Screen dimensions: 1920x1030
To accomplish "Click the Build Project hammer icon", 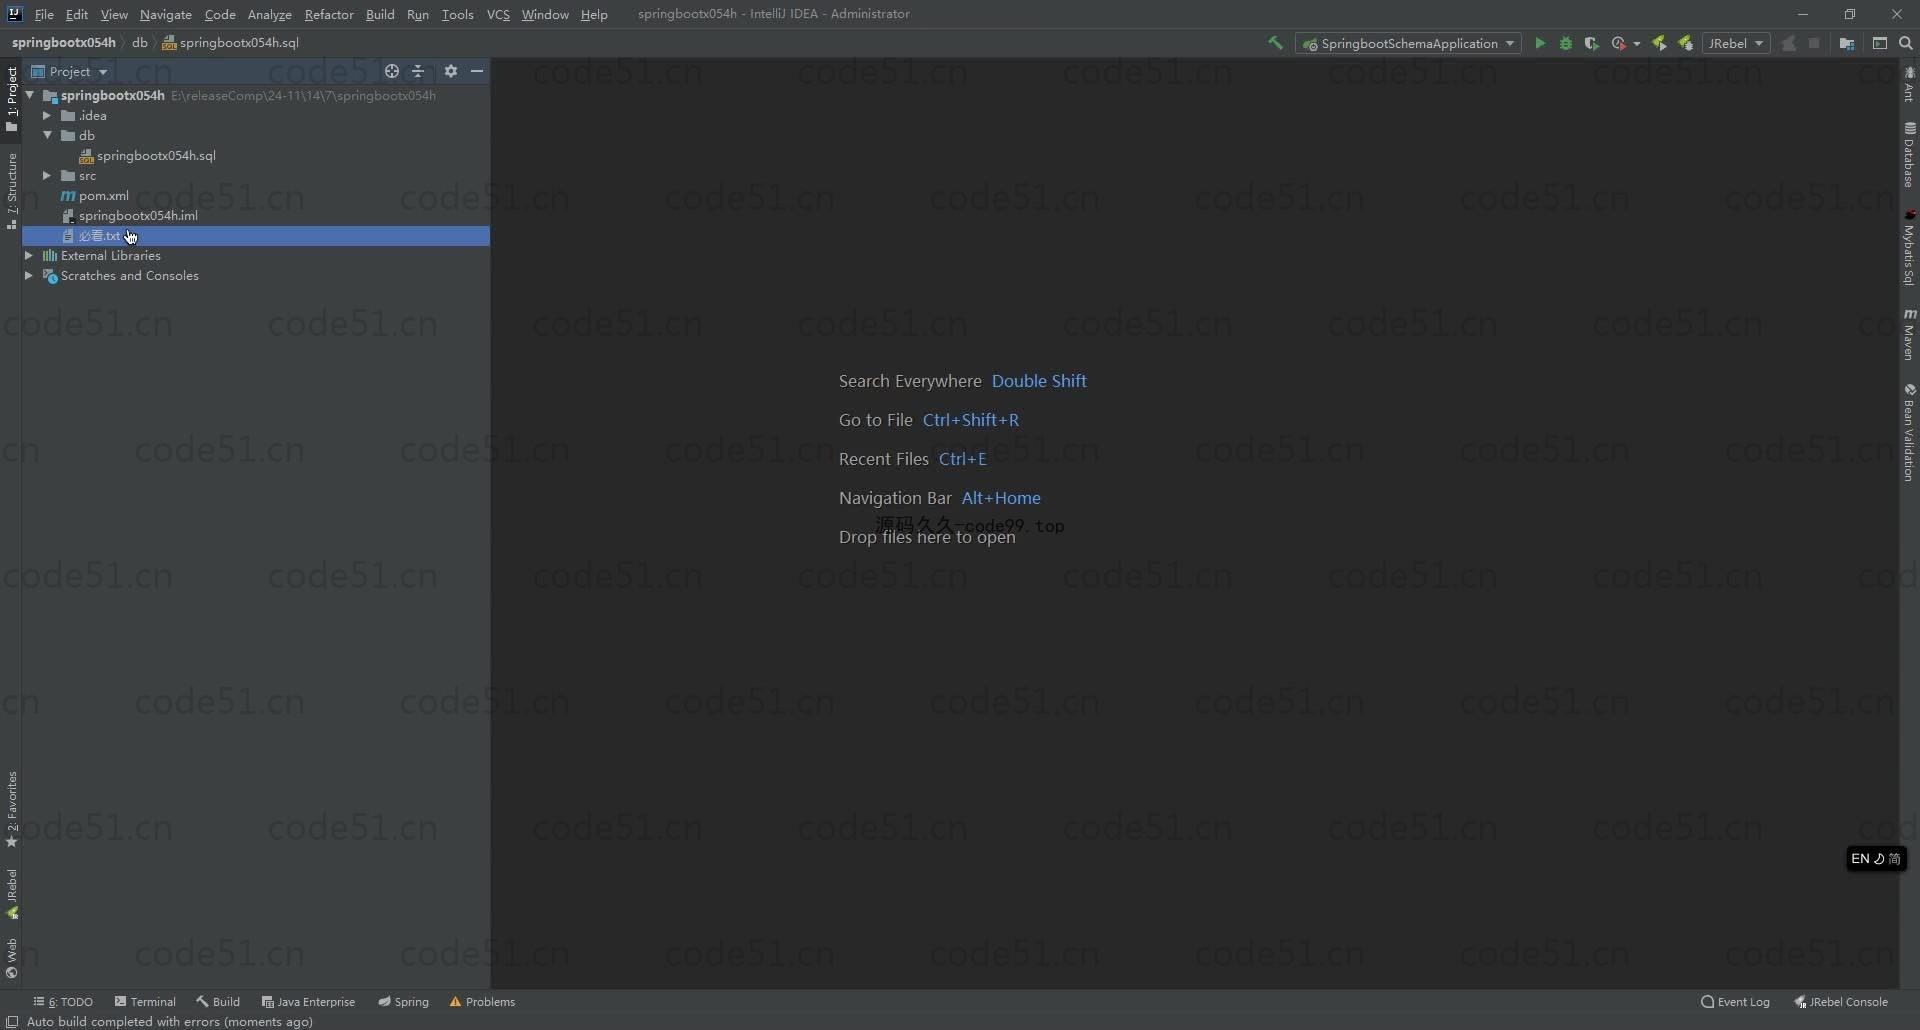I will pyautogui.click(x=1275, y=43).
